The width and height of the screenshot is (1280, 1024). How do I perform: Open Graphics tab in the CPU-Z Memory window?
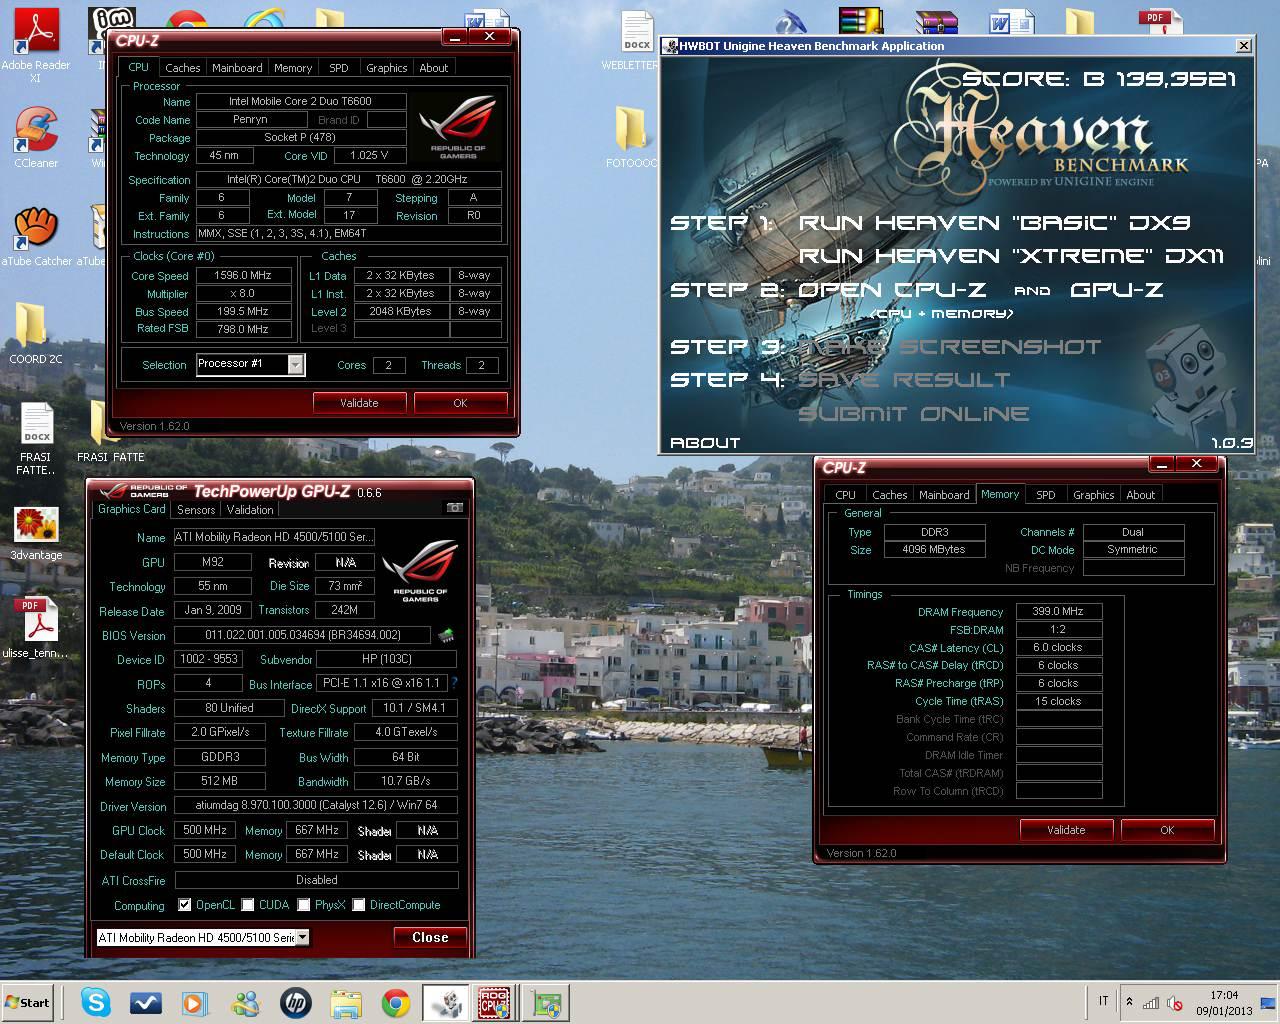(1093, 495)
